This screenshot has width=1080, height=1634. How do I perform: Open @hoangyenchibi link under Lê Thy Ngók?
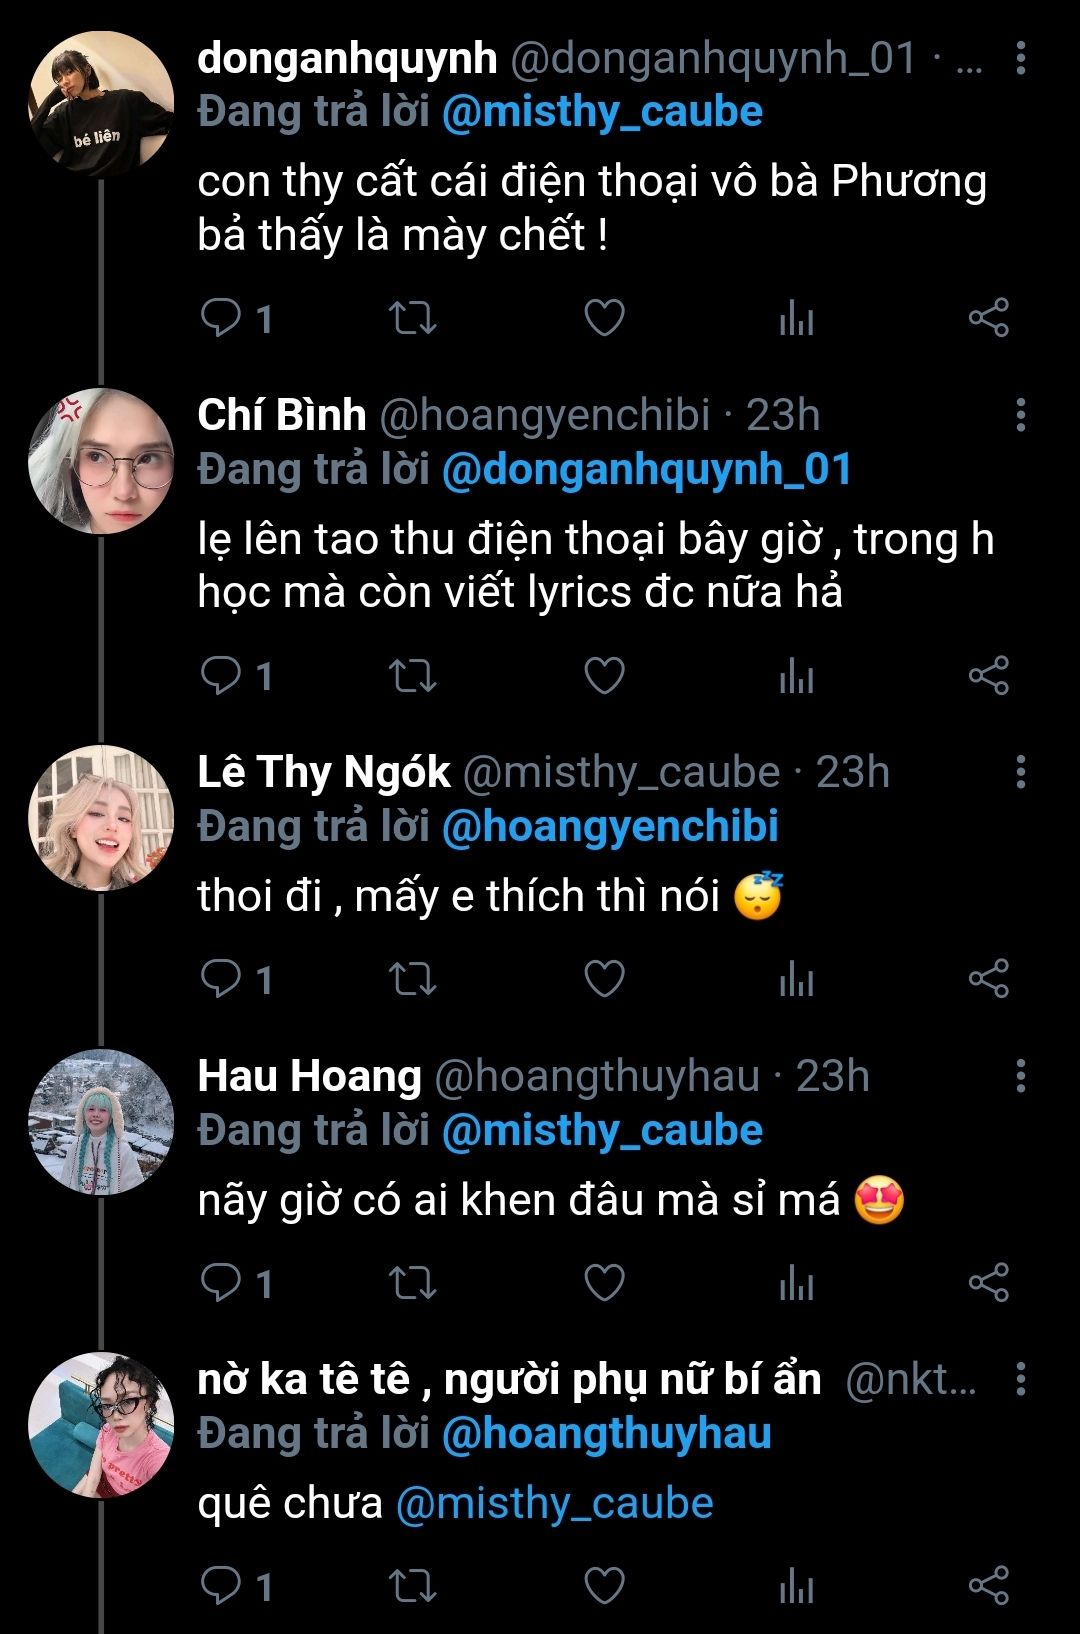pos(610,826)
